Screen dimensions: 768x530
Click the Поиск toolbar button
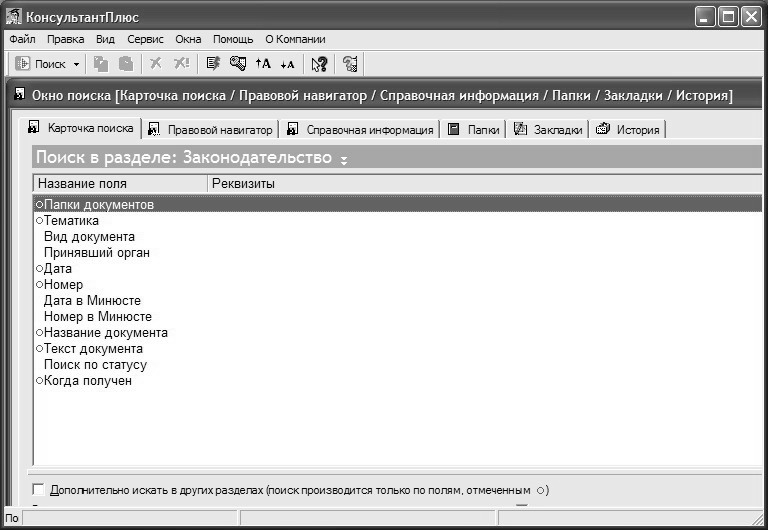(40, 64)
